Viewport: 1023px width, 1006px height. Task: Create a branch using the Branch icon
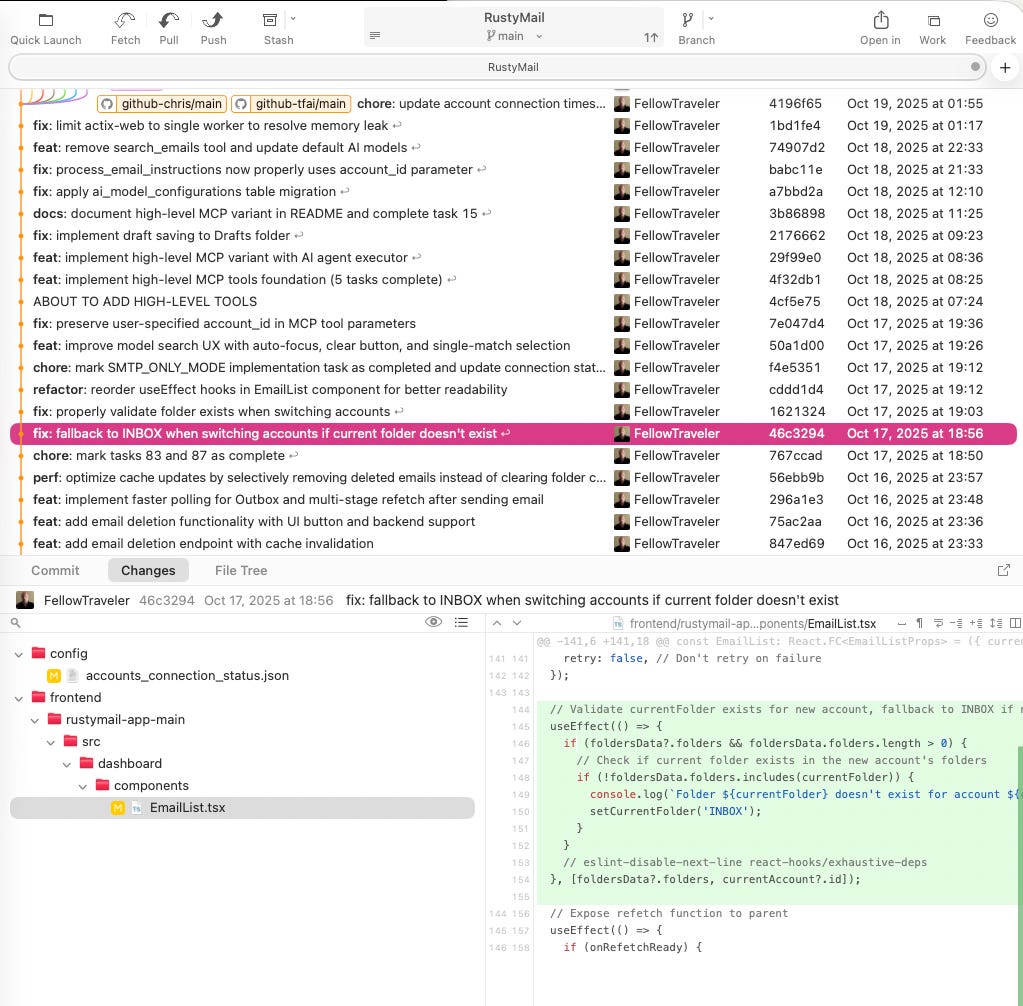688,20
